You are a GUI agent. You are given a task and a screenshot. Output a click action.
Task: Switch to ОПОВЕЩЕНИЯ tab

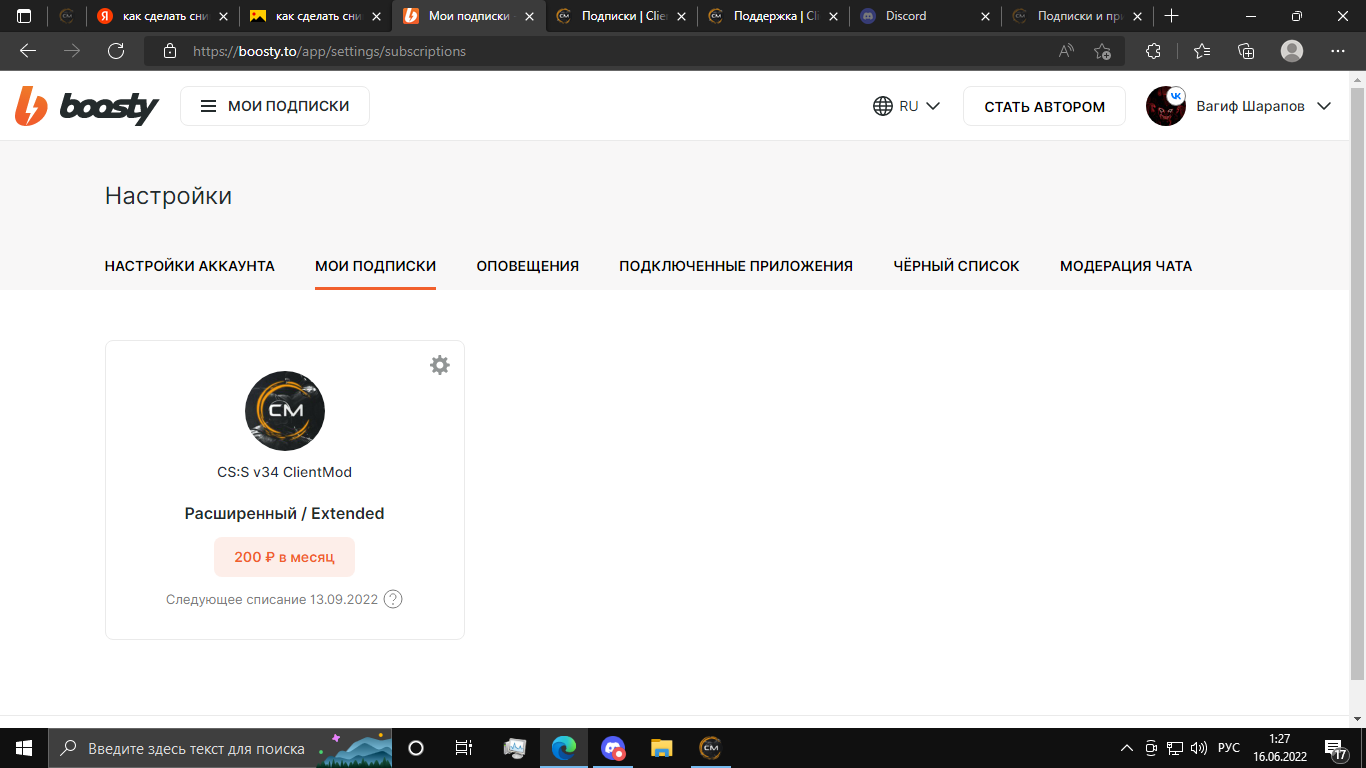[x=527, y=266]
